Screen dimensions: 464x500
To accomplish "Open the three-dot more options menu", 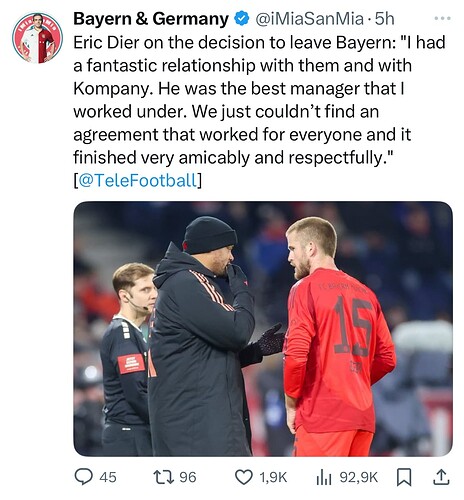I will pyautogui.click(x=443, y=19).
